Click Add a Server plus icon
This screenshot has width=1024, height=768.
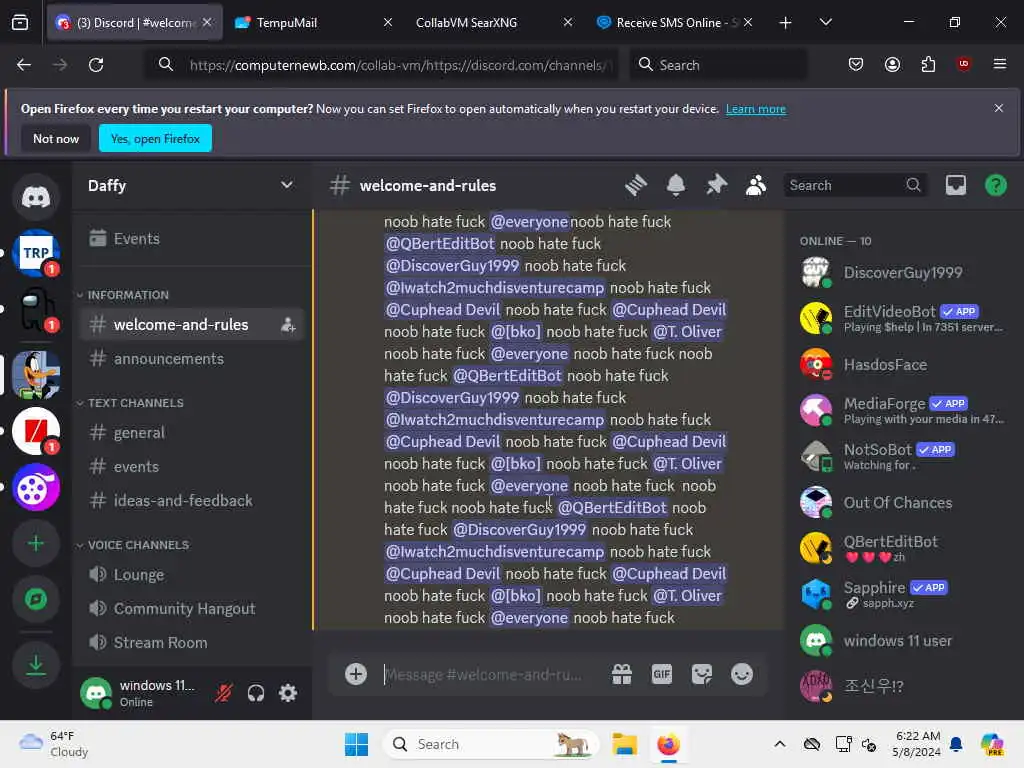(x=36, y=543)
